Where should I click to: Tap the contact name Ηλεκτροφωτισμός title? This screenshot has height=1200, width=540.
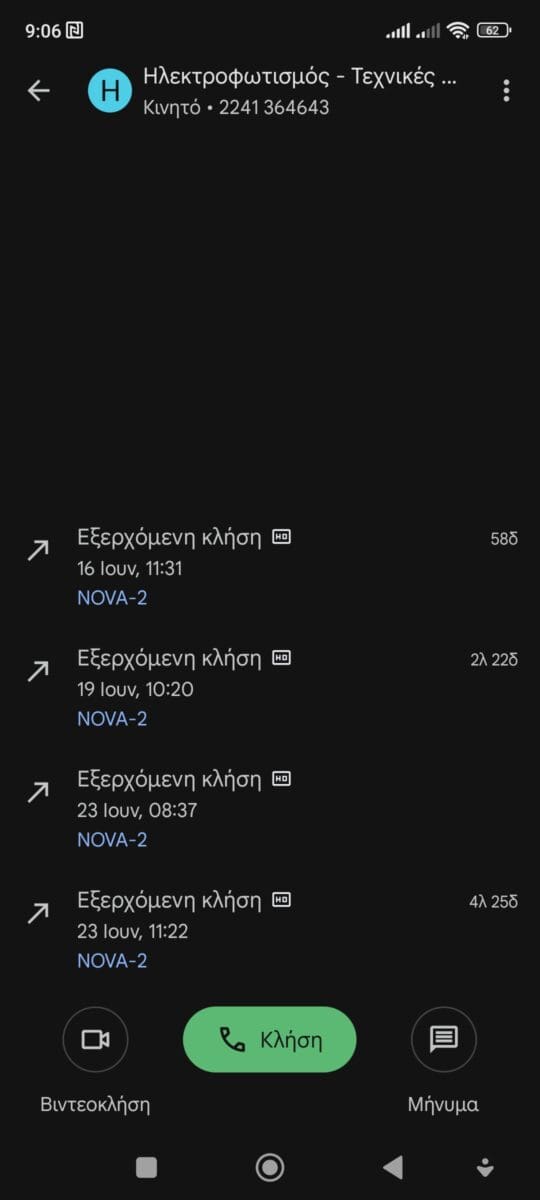tap(300, 76)
